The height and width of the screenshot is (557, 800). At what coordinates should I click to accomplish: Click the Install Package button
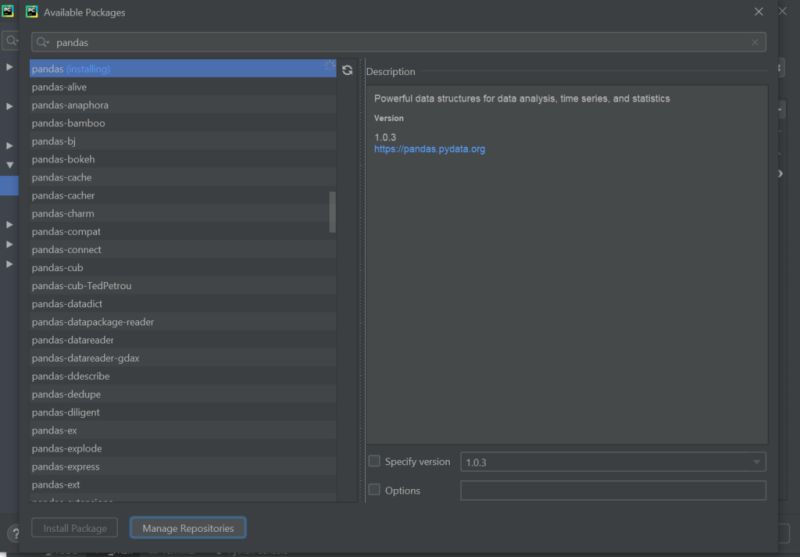[74, 528]
